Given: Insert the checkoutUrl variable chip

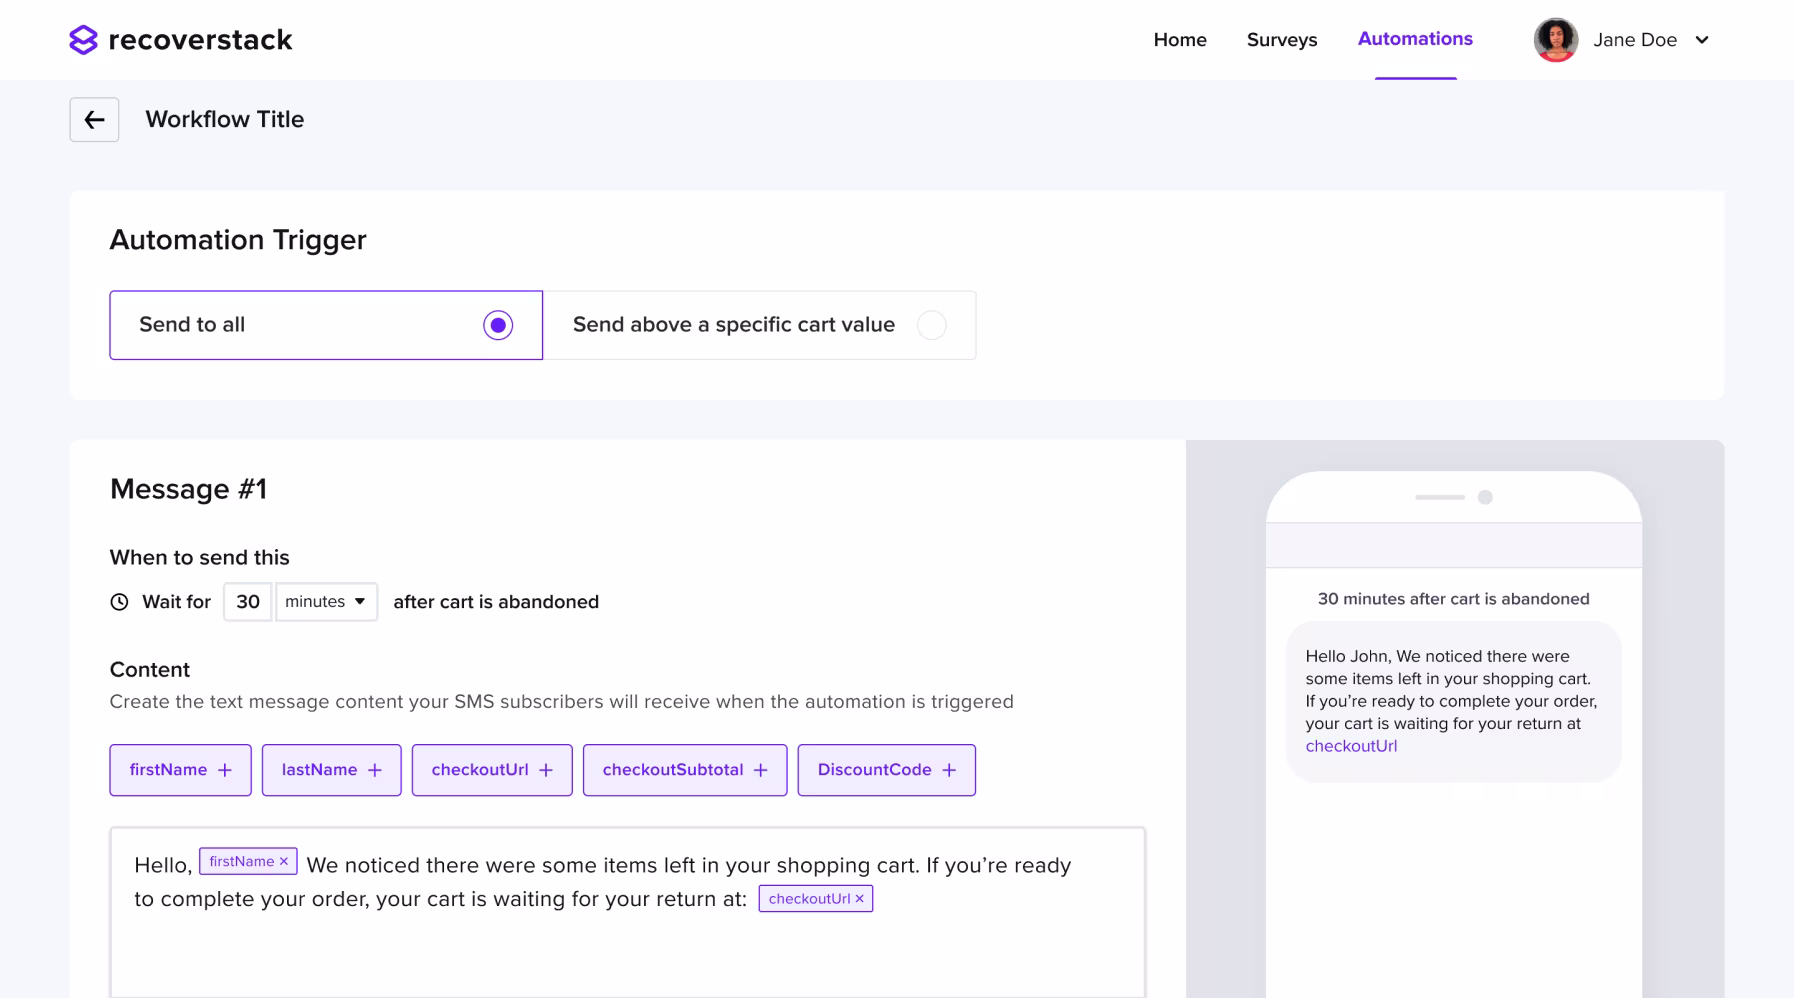Looking at the screenshot, I should 491,770.
